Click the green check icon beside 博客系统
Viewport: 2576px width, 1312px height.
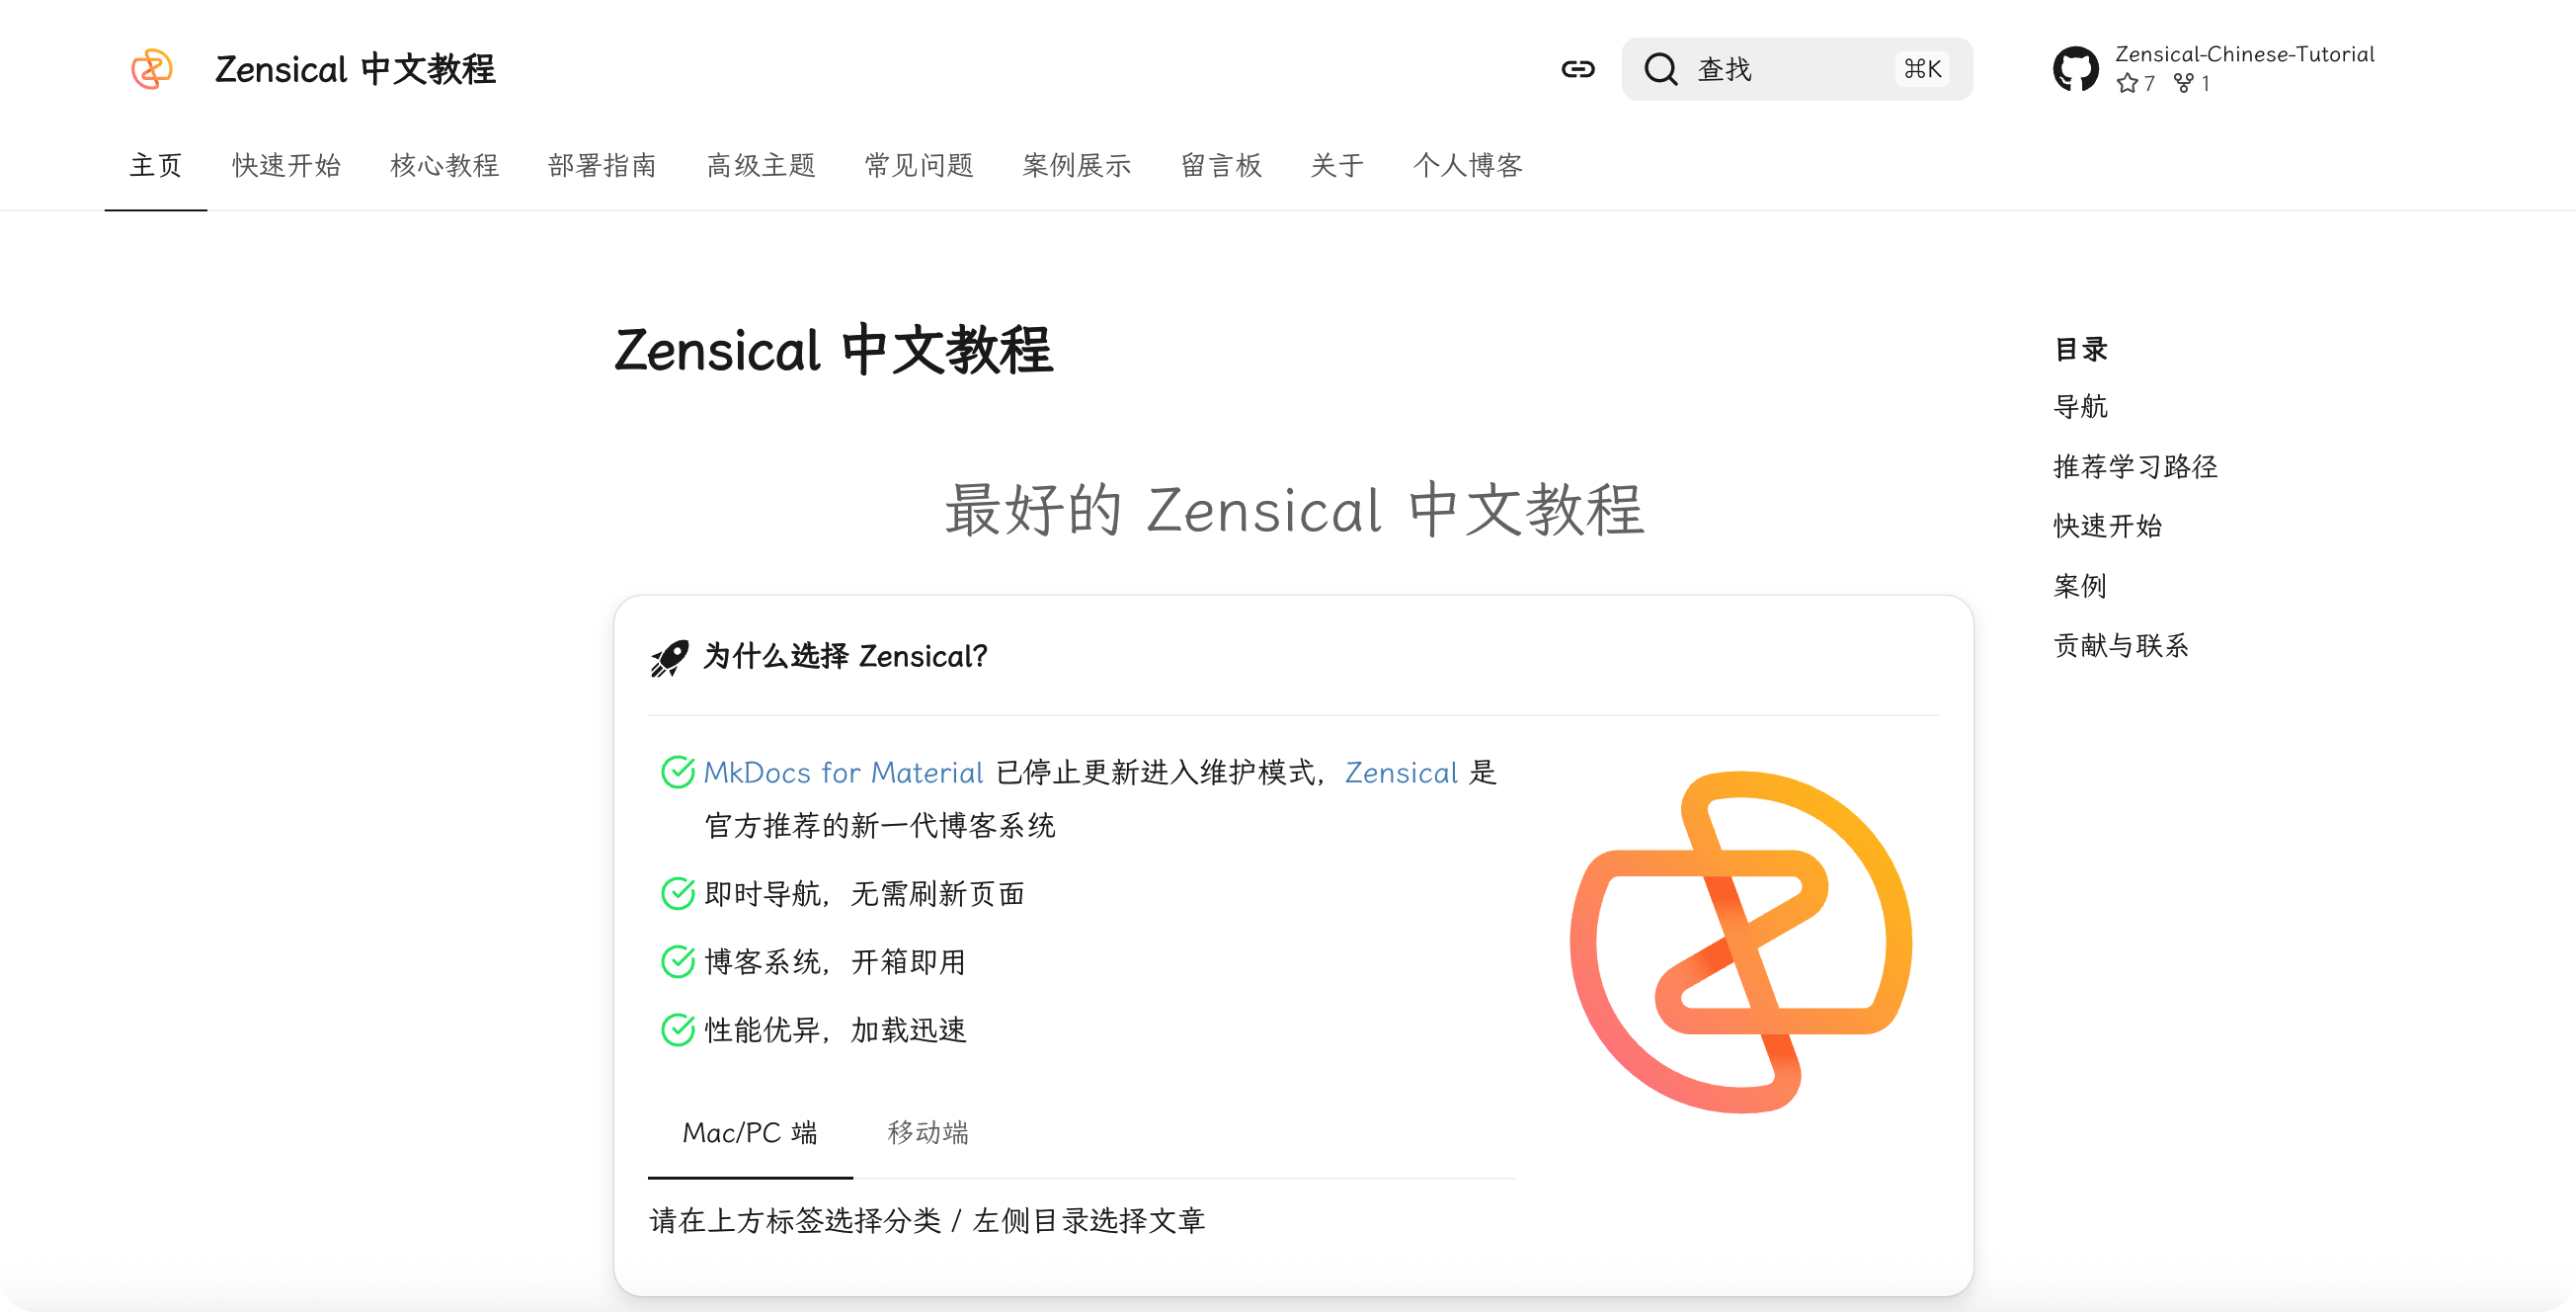(678, 961)
